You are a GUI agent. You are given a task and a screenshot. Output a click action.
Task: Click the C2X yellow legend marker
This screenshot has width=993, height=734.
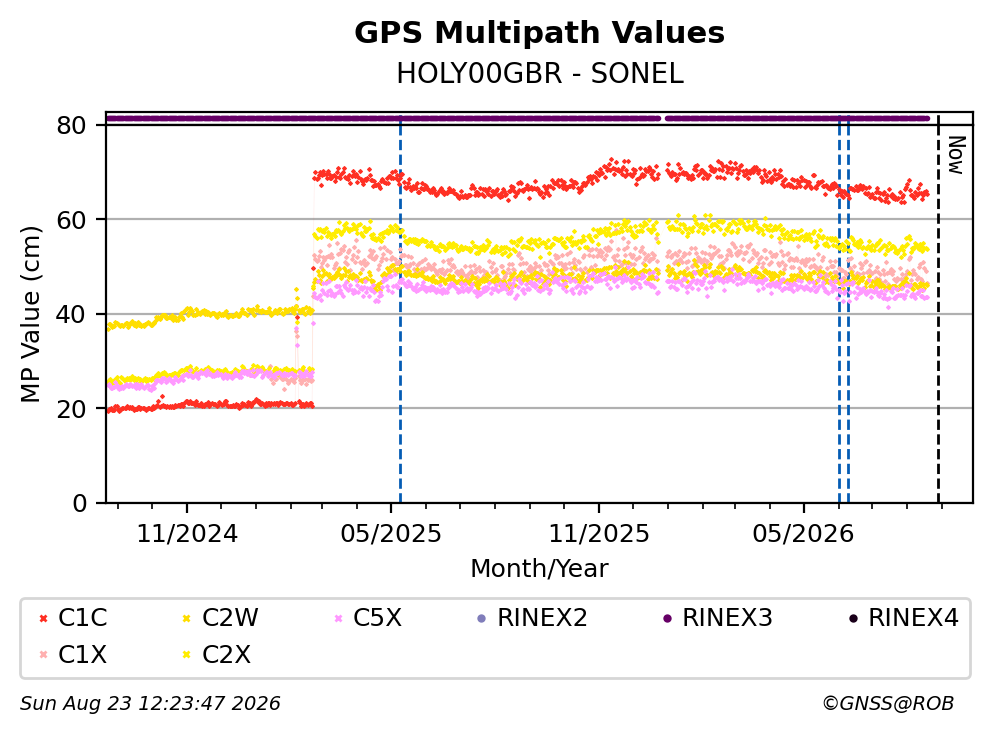point(187,655)
